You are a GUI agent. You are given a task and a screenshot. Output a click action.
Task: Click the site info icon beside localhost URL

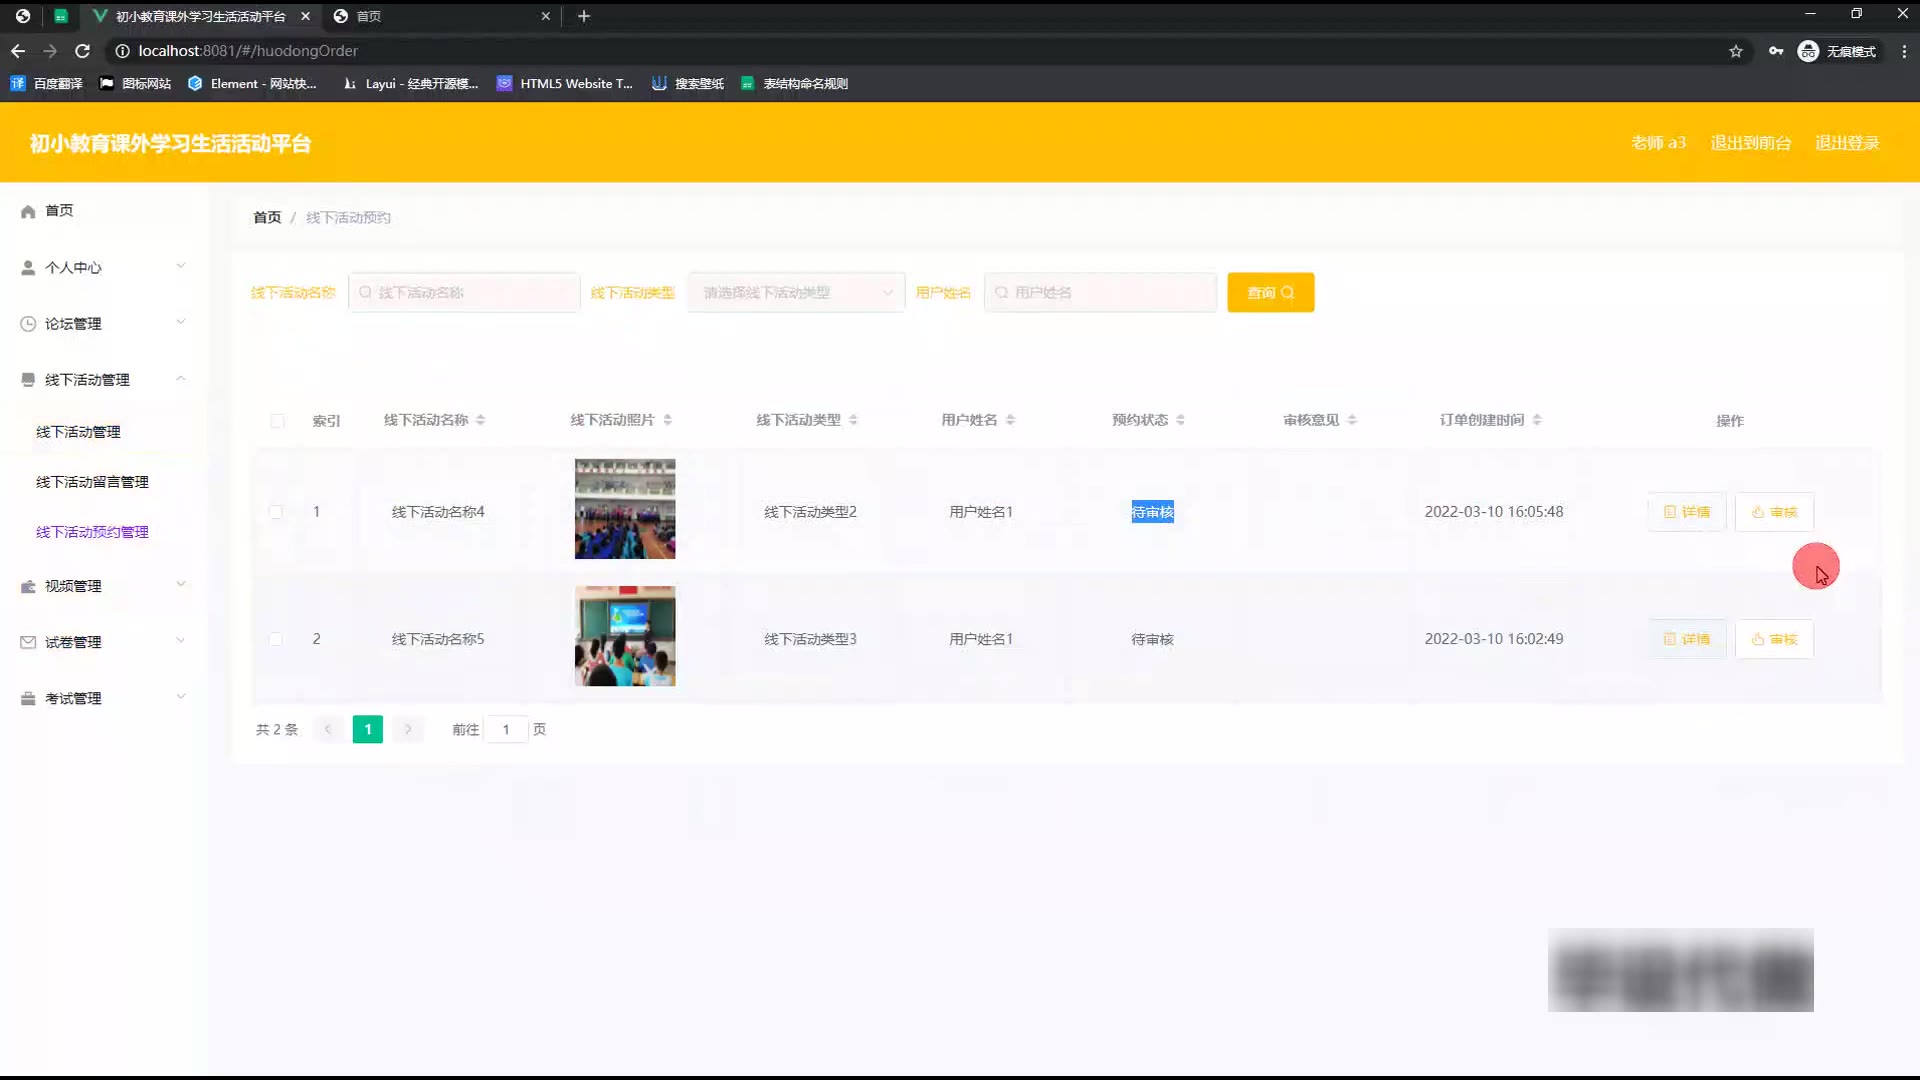tap(122, 51)
